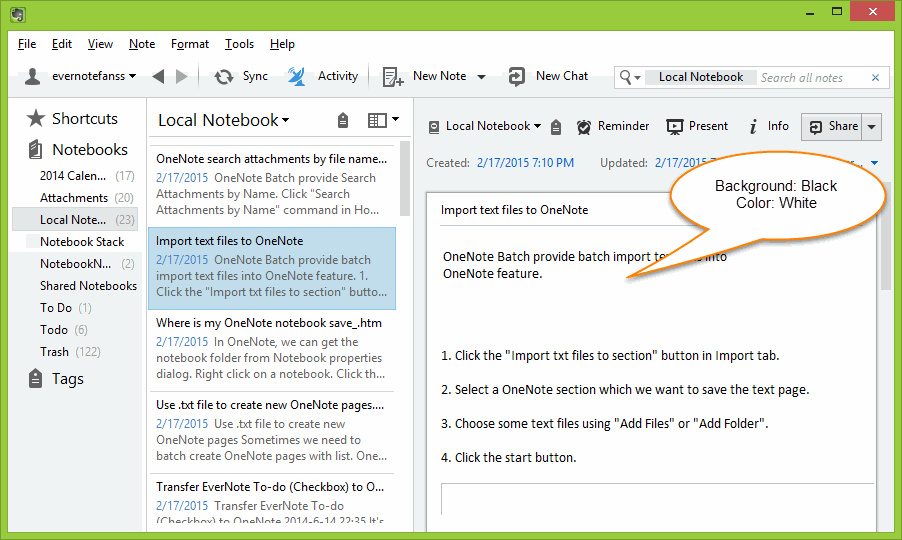The image size is (902, 540).
Task: Remove the Local Notebook search scope tag
Action: click(x=701, y=77)
